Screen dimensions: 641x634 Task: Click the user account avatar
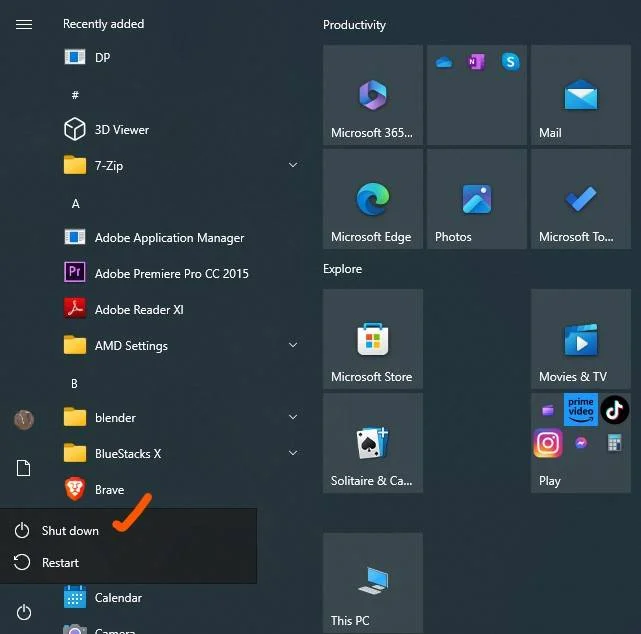(24, 420)
